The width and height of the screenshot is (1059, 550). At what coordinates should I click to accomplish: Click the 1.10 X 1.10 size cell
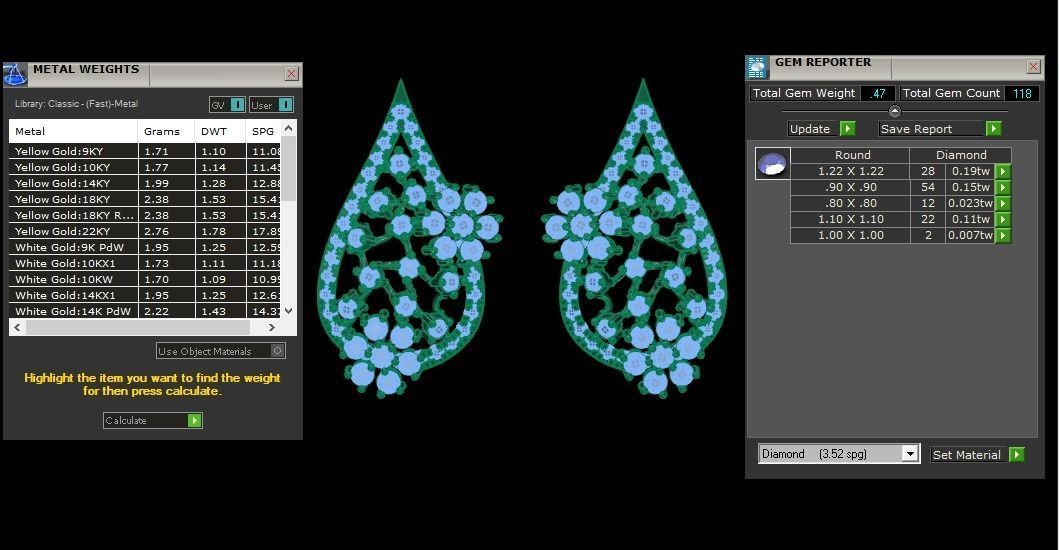850,219
